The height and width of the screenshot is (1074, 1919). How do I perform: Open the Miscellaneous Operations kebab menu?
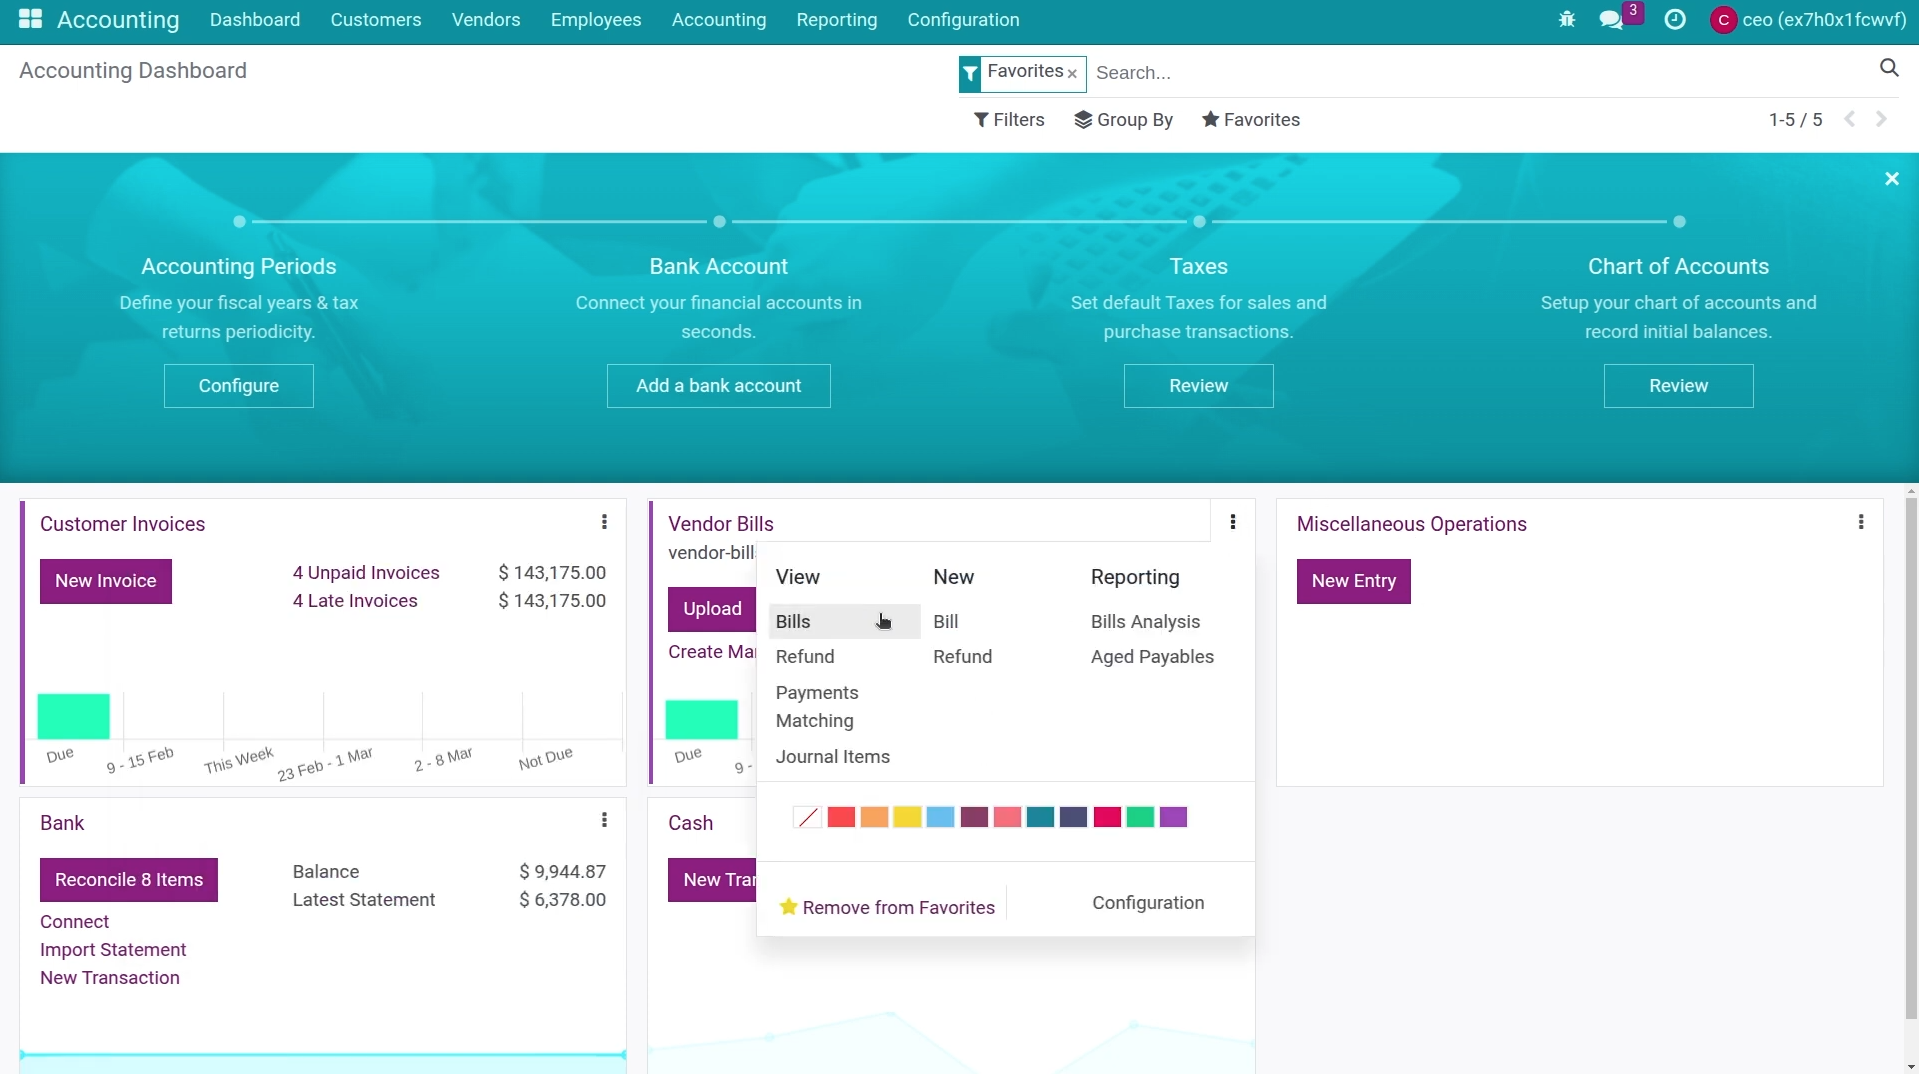coord(1861,522)
